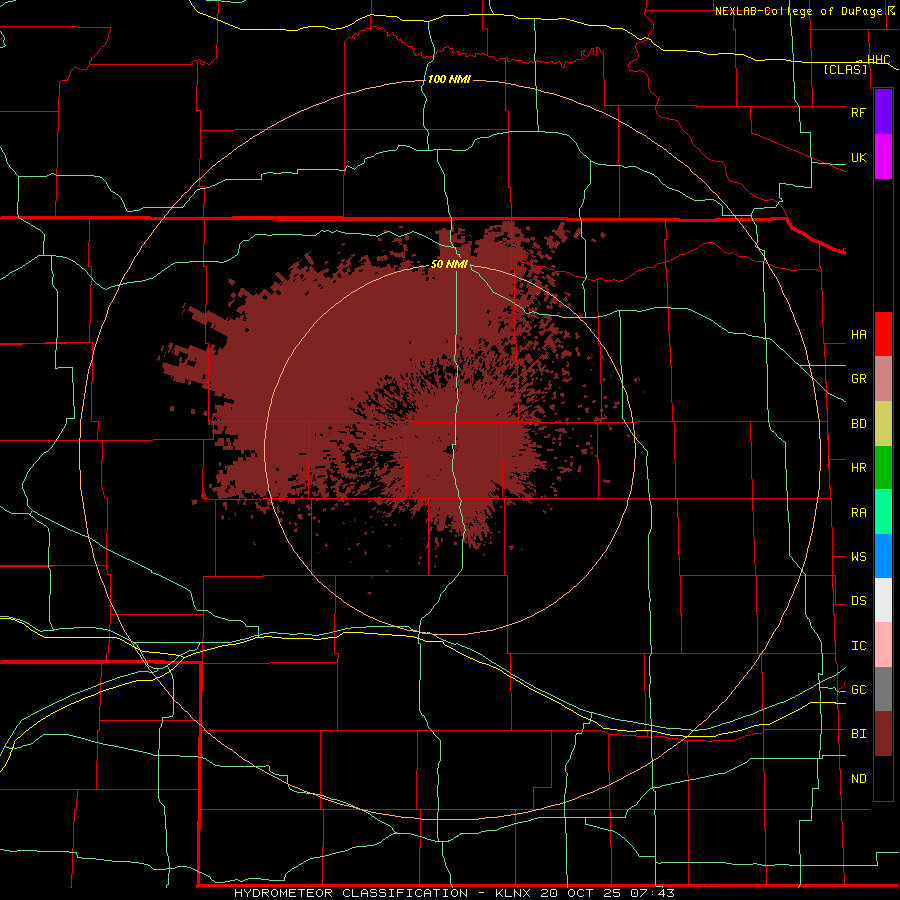This screenshot has width=900, height=900.
Task: Click the HA legend label
Action: click(858, 335)
